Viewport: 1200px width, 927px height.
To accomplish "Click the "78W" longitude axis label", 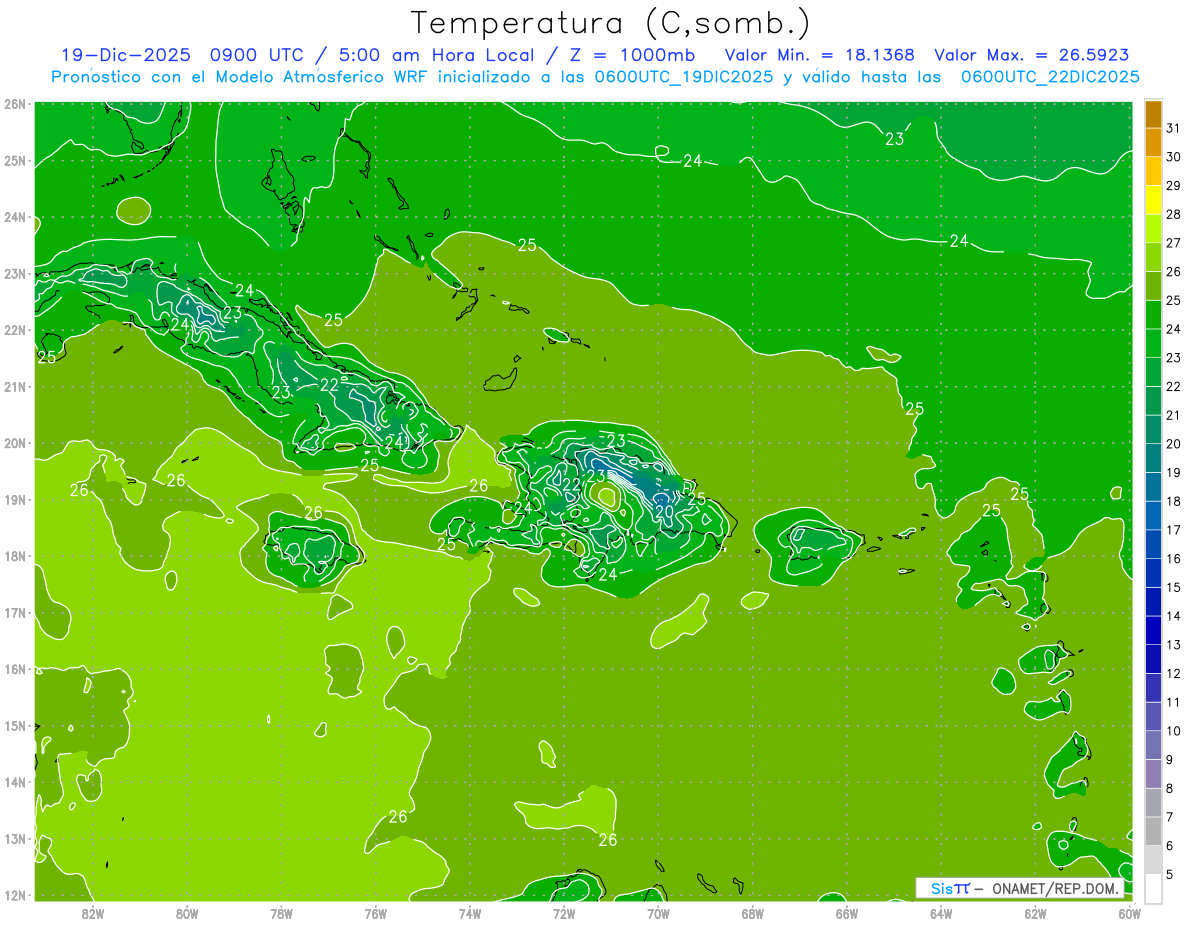I will [x=281, y=913].
